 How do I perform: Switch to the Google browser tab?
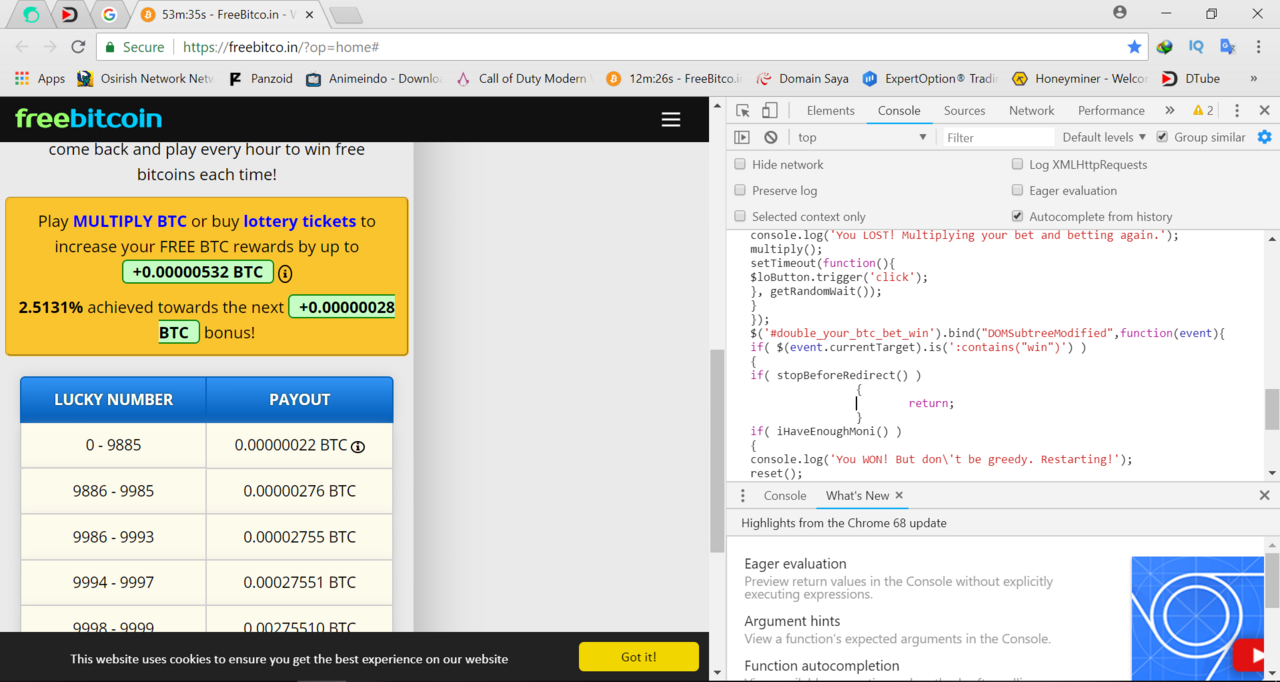[109, 15]
